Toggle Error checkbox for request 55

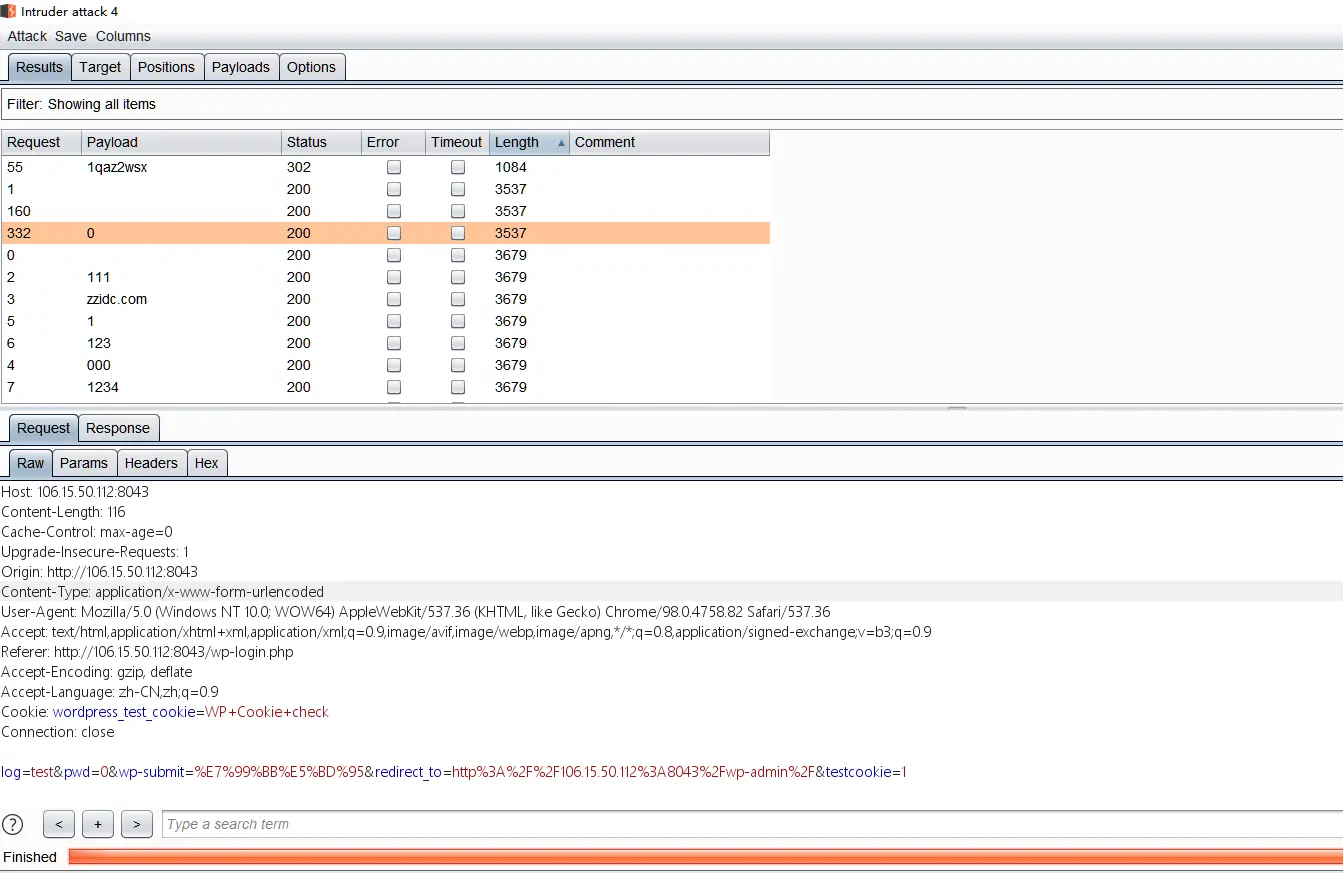point(394,168)
